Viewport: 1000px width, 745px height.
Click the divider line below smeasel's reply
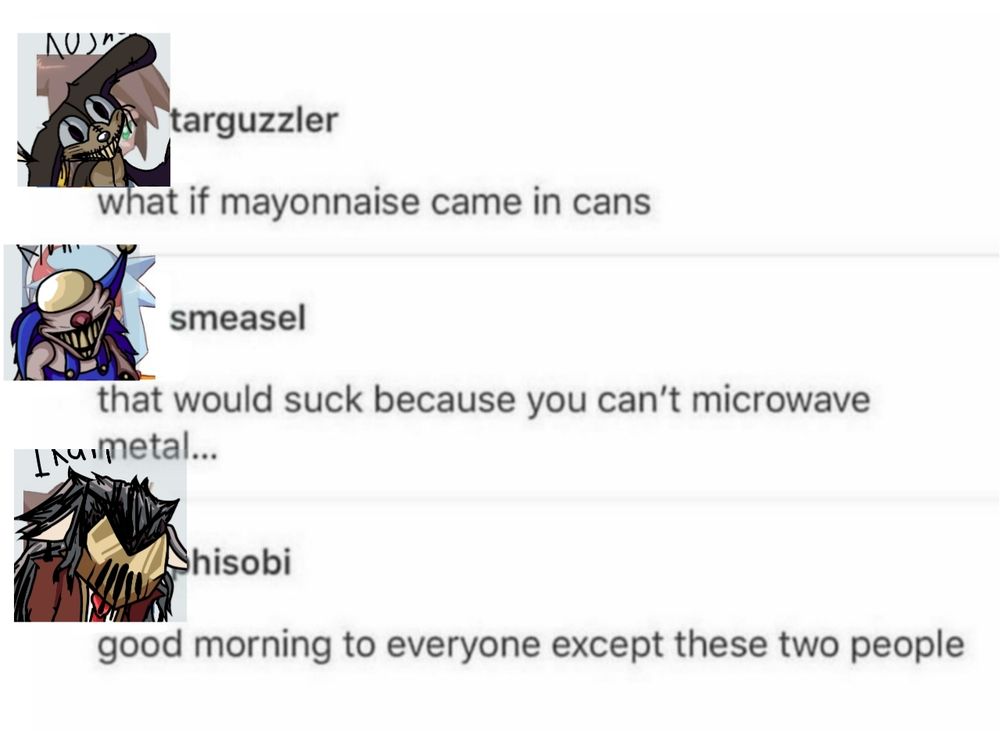[x=593, y=497]
